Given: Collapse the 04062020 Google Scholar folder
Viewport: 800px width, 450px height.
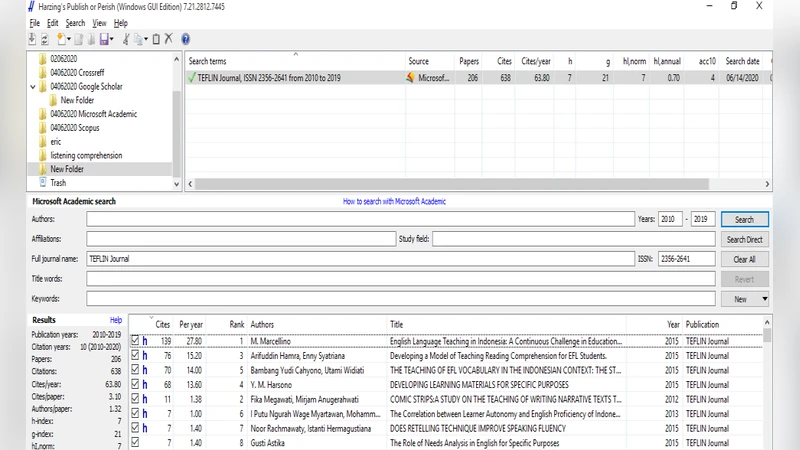Looking at the screenshot, I should point(33,86).
